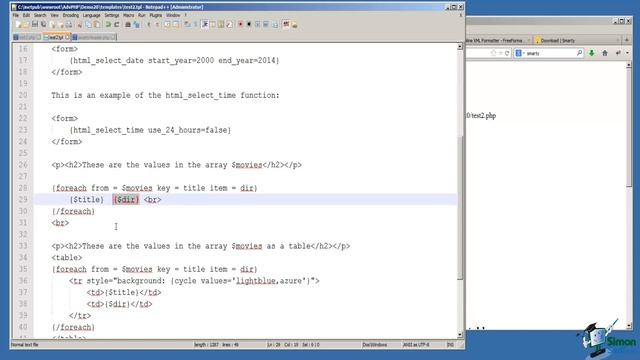640x360 pixels.
Task: Toggle Show All Characters toolbar button
Action: [195, 24]
